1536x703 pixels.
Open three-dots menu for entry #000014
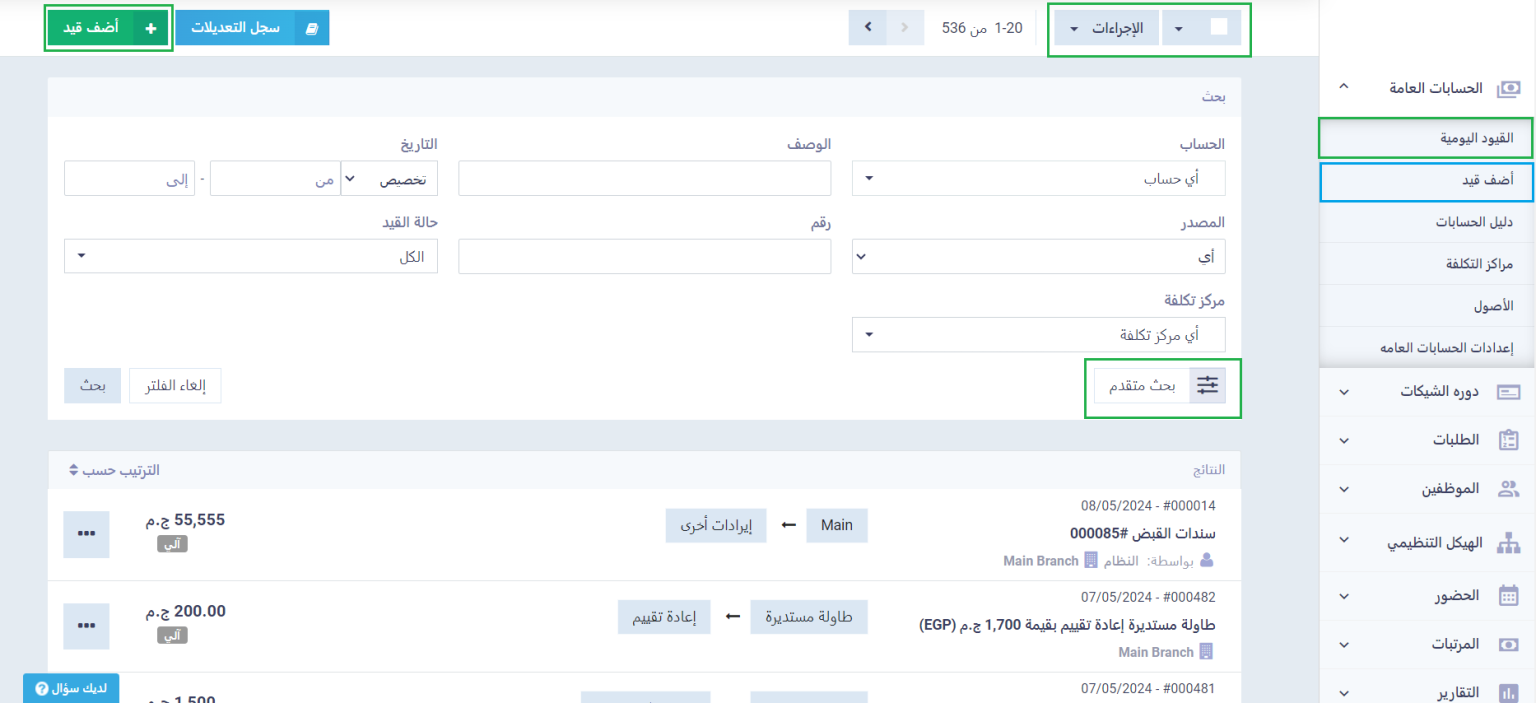86,534
